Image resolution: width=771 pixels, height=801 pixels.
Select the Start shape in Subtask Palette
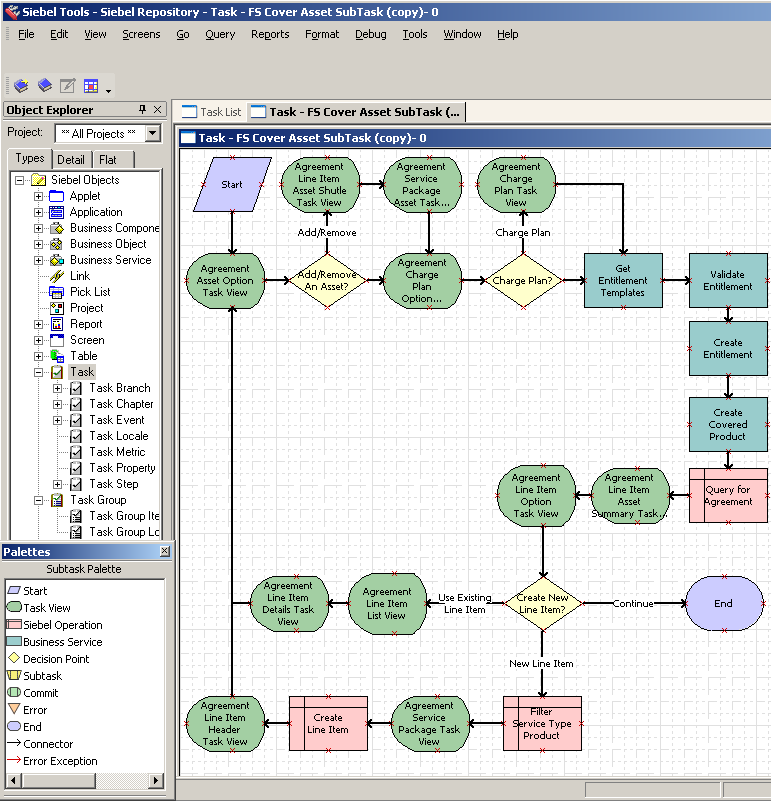[x=28, y=591]
